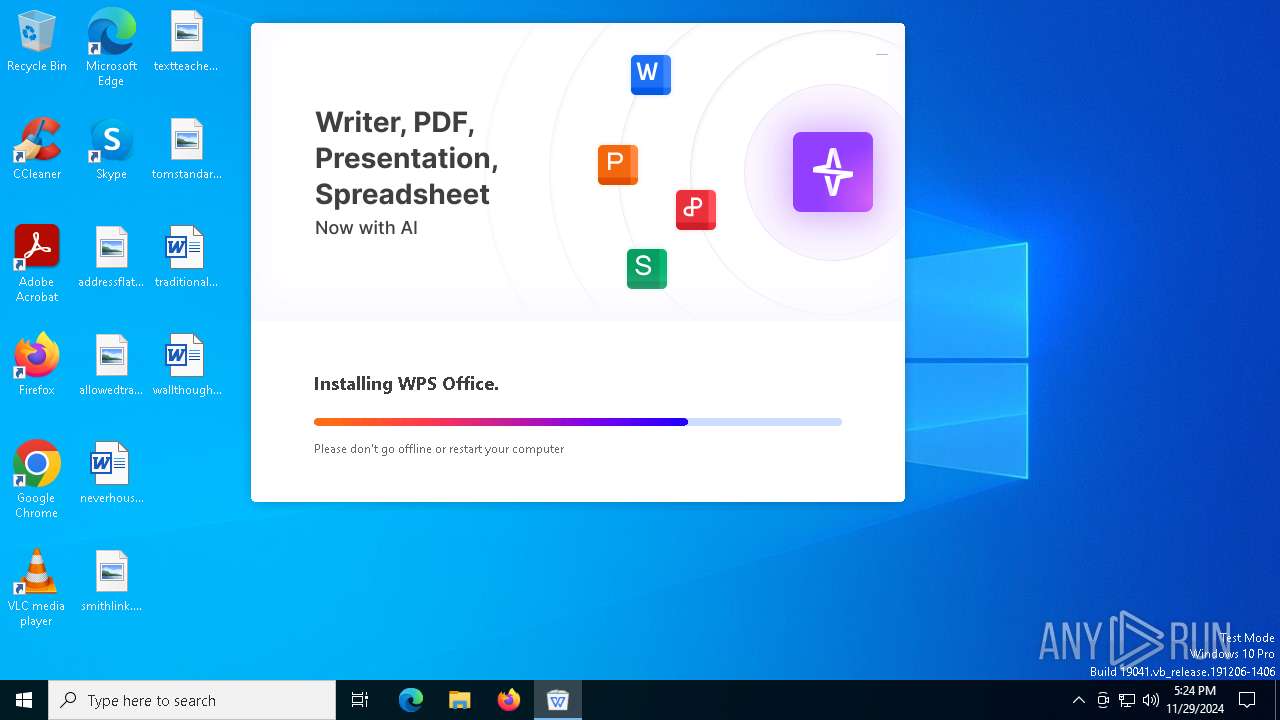Click the Meet Now tray icon

1103,700
